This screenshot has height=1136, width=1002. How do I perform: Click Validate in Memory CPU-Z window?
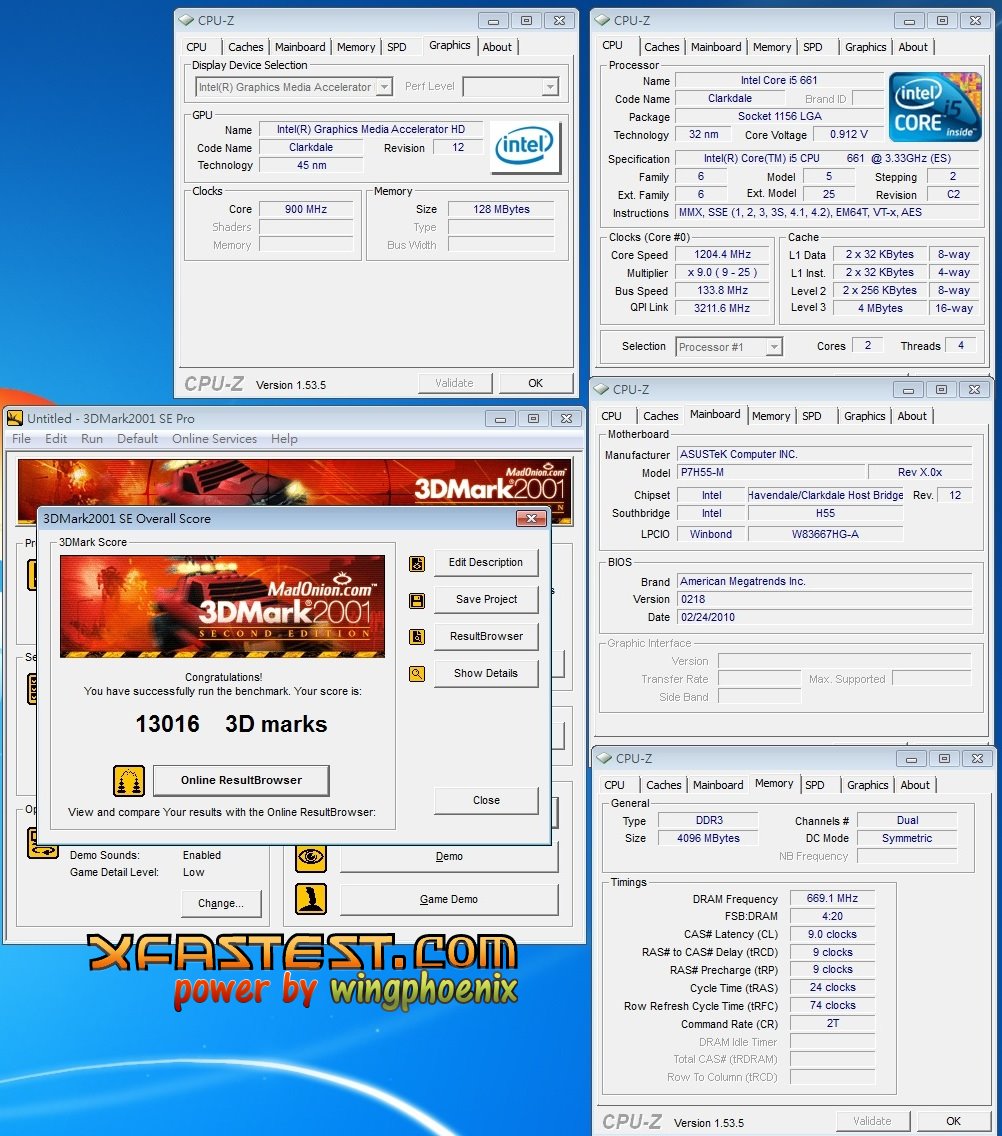872,1121
